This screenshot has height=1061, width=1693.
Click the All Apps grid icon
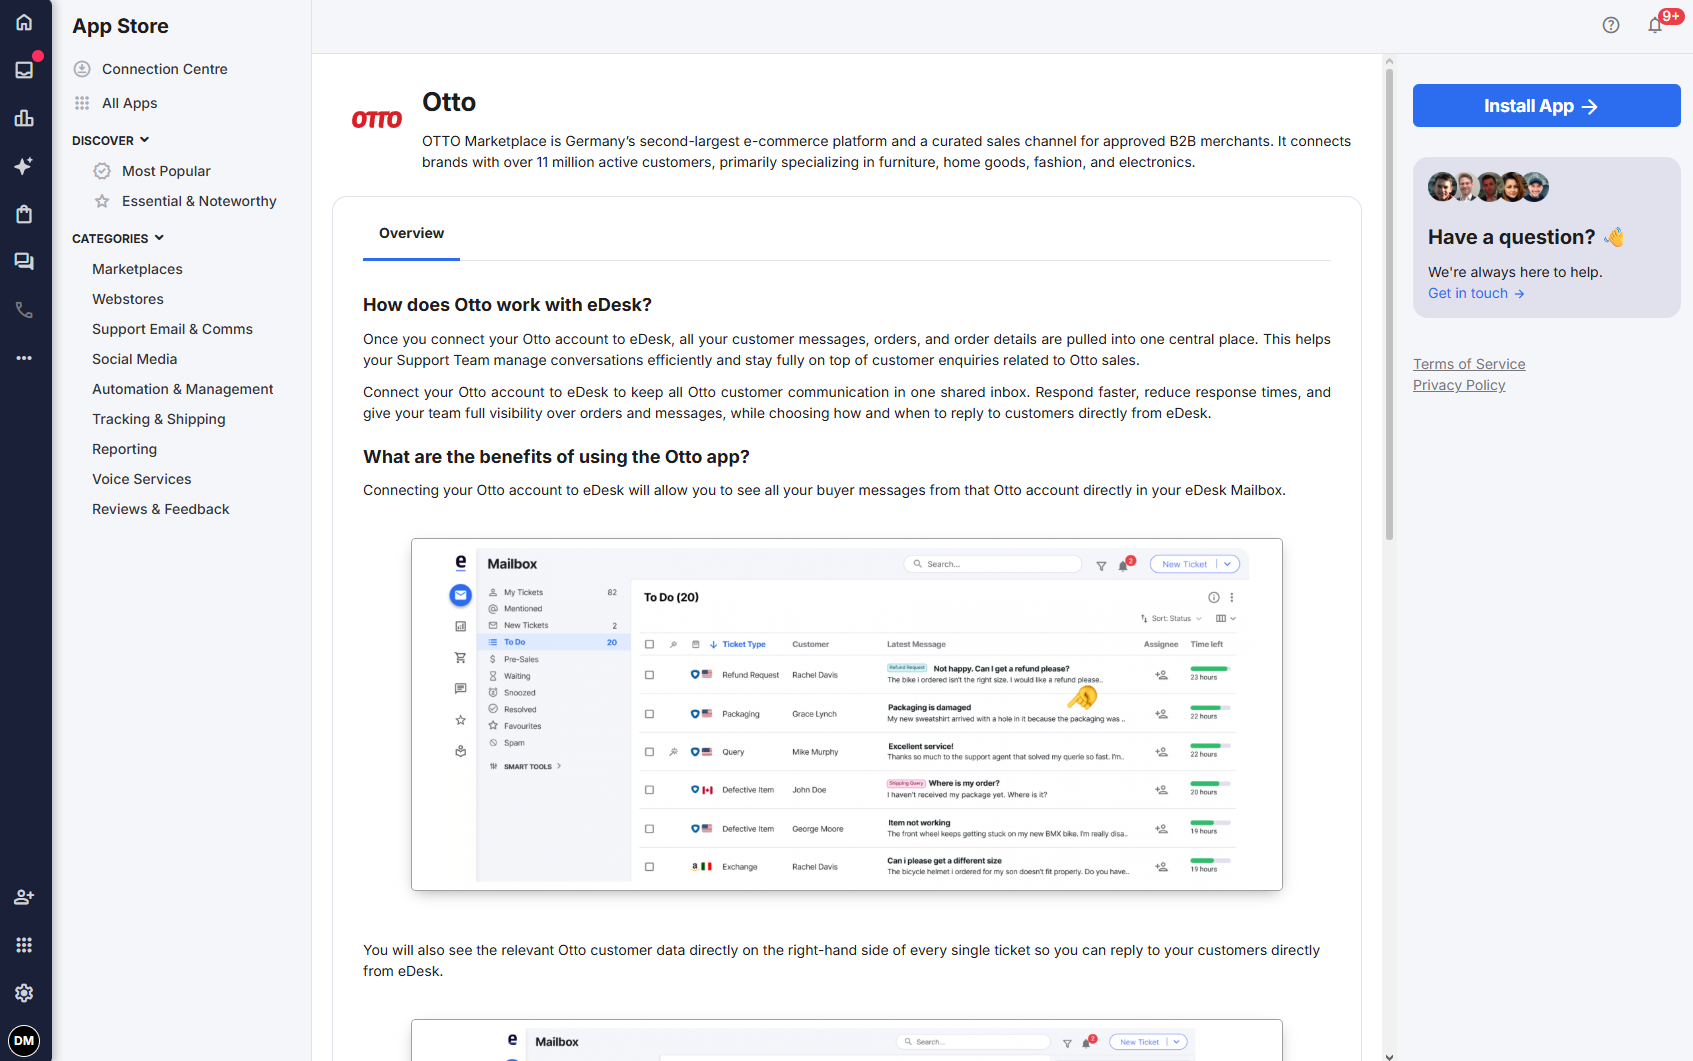click(x=82, y=103)
